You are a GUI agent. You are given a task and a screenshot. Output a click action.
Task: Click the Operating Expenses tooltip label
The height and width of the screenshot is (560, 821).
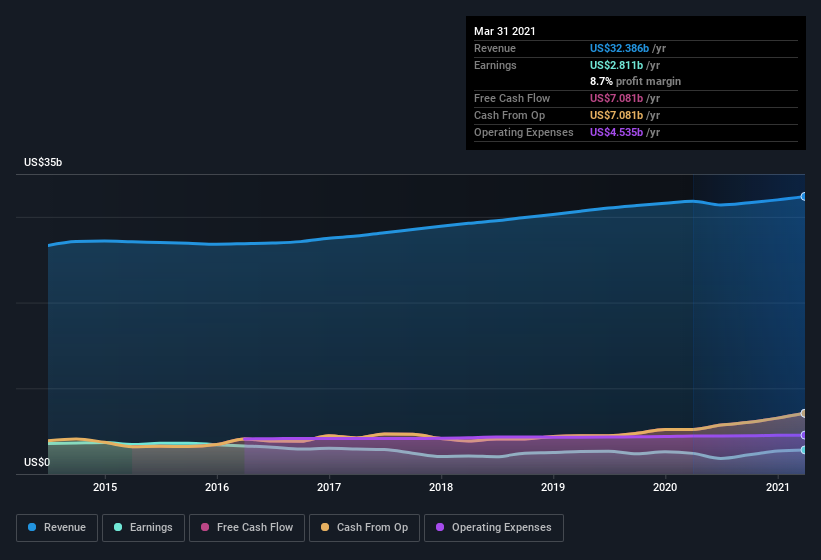click(524, 132)
